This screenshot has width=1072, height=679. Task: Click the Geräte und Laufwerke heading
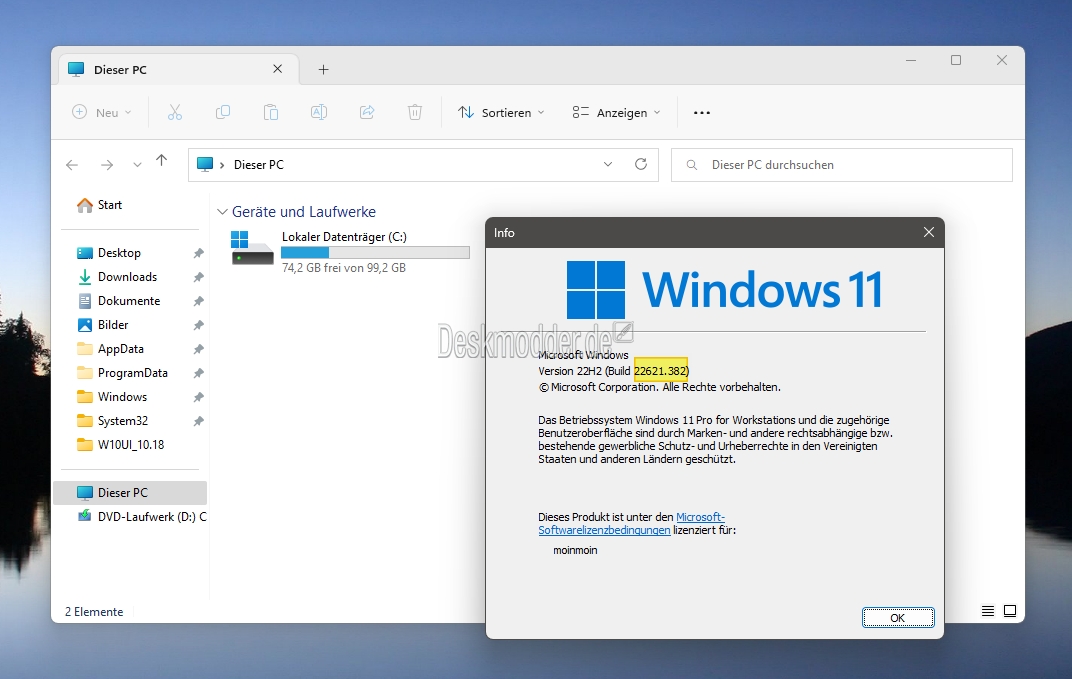point(304,212)
